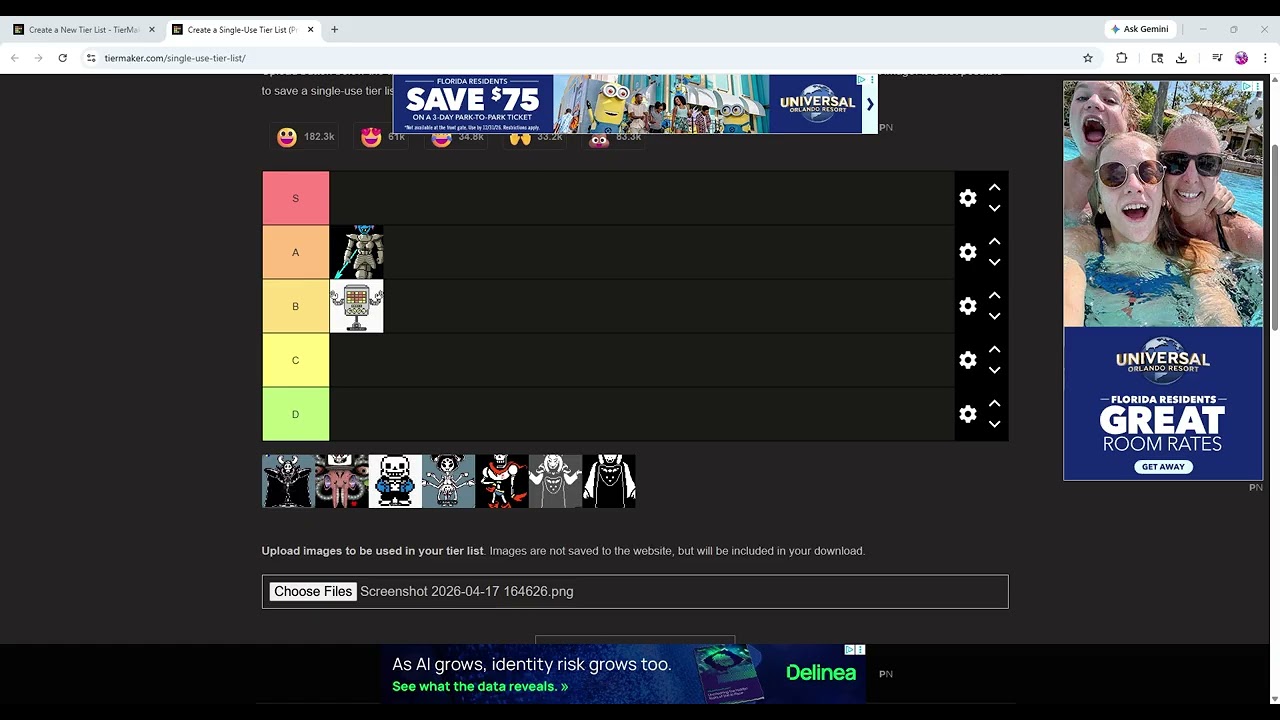Move the C tier row up

tap(994, 349)
